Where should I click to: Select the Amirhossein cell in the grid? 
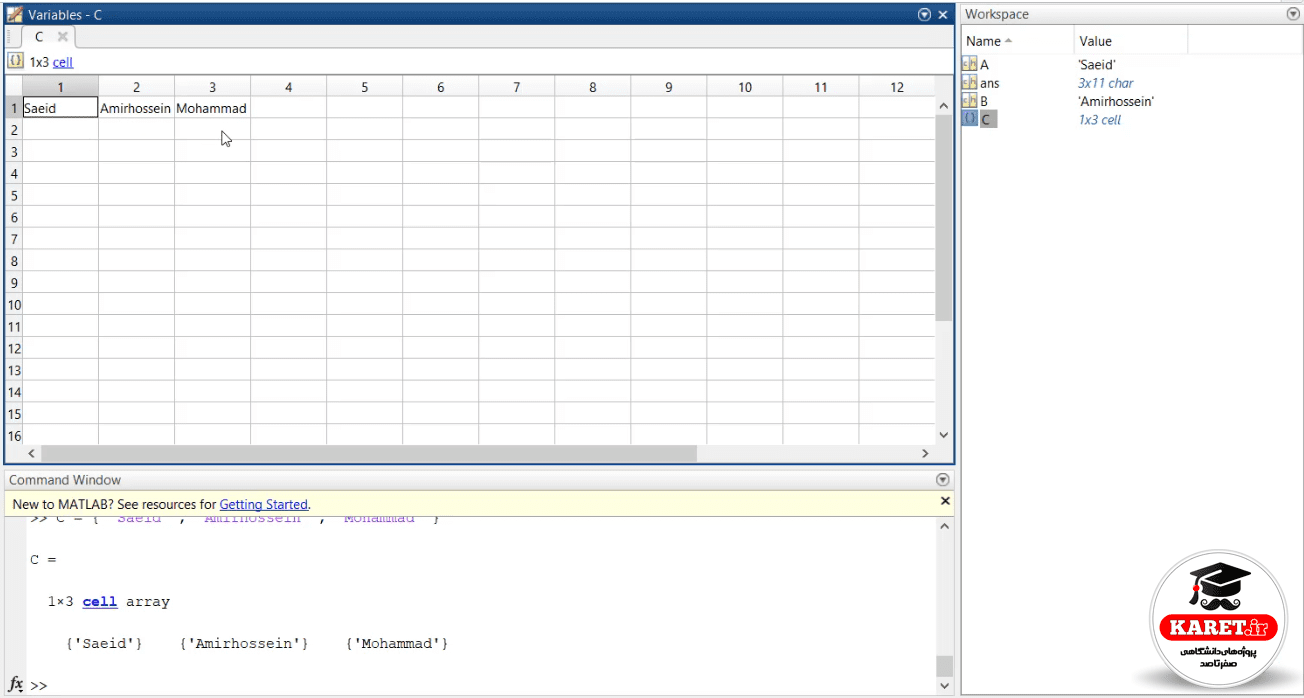point(136,108)
